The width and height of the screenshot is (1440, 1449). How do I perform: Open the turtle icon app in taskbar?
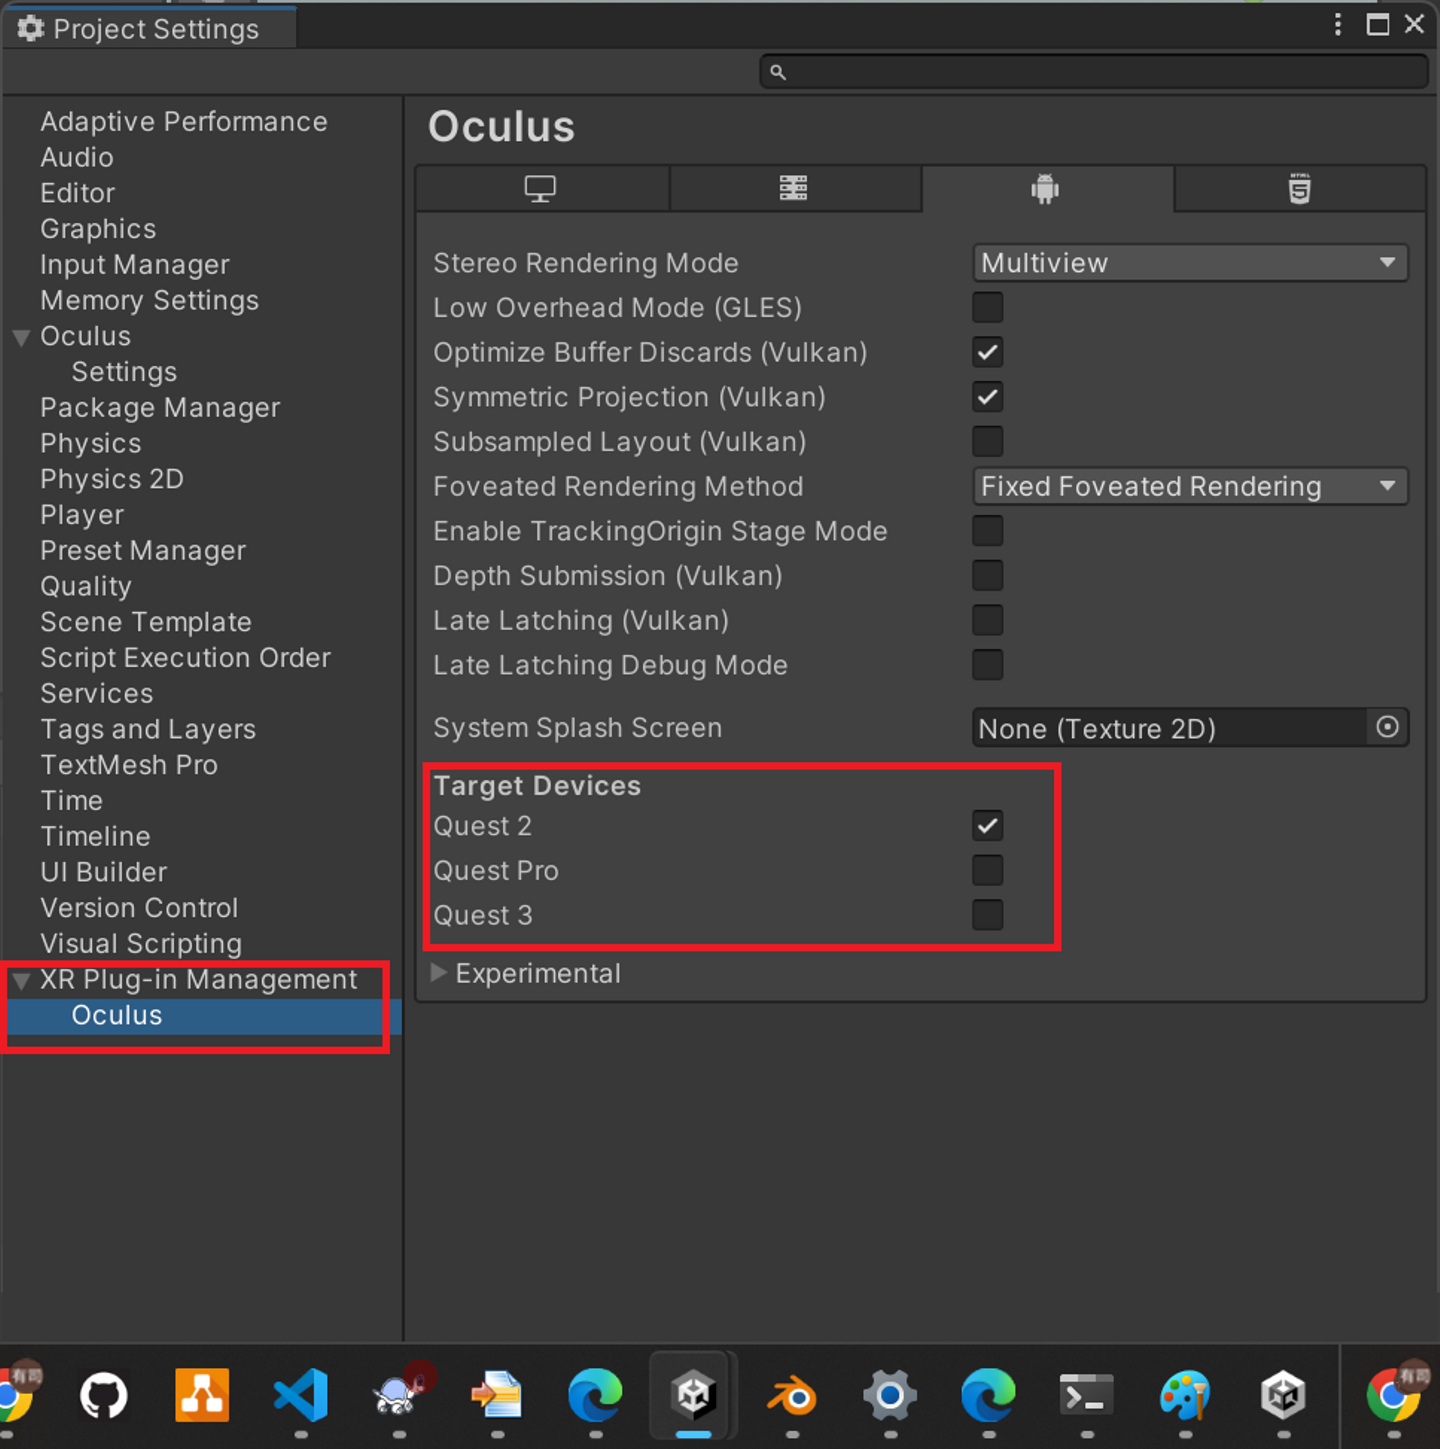tap(399, 1395)
